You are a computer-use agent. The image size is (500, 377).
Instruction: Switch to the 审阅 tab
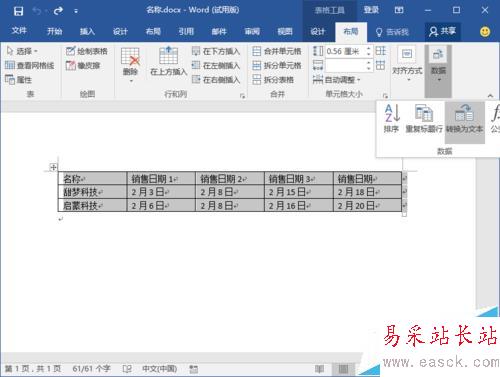click(x=252, y=31)
